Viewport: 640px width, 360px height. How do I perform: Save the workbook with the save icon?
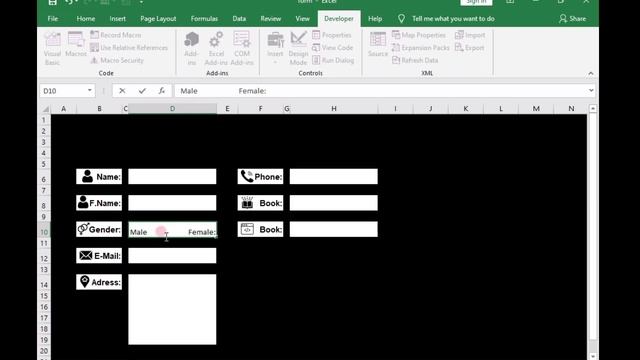tap(52, 2)
